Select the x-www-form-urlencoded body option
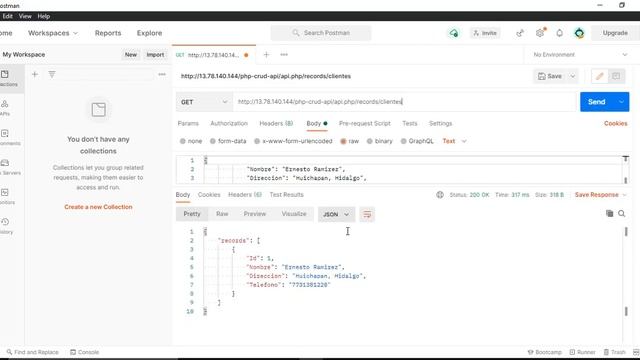640x360 pixels. point(293,141)
